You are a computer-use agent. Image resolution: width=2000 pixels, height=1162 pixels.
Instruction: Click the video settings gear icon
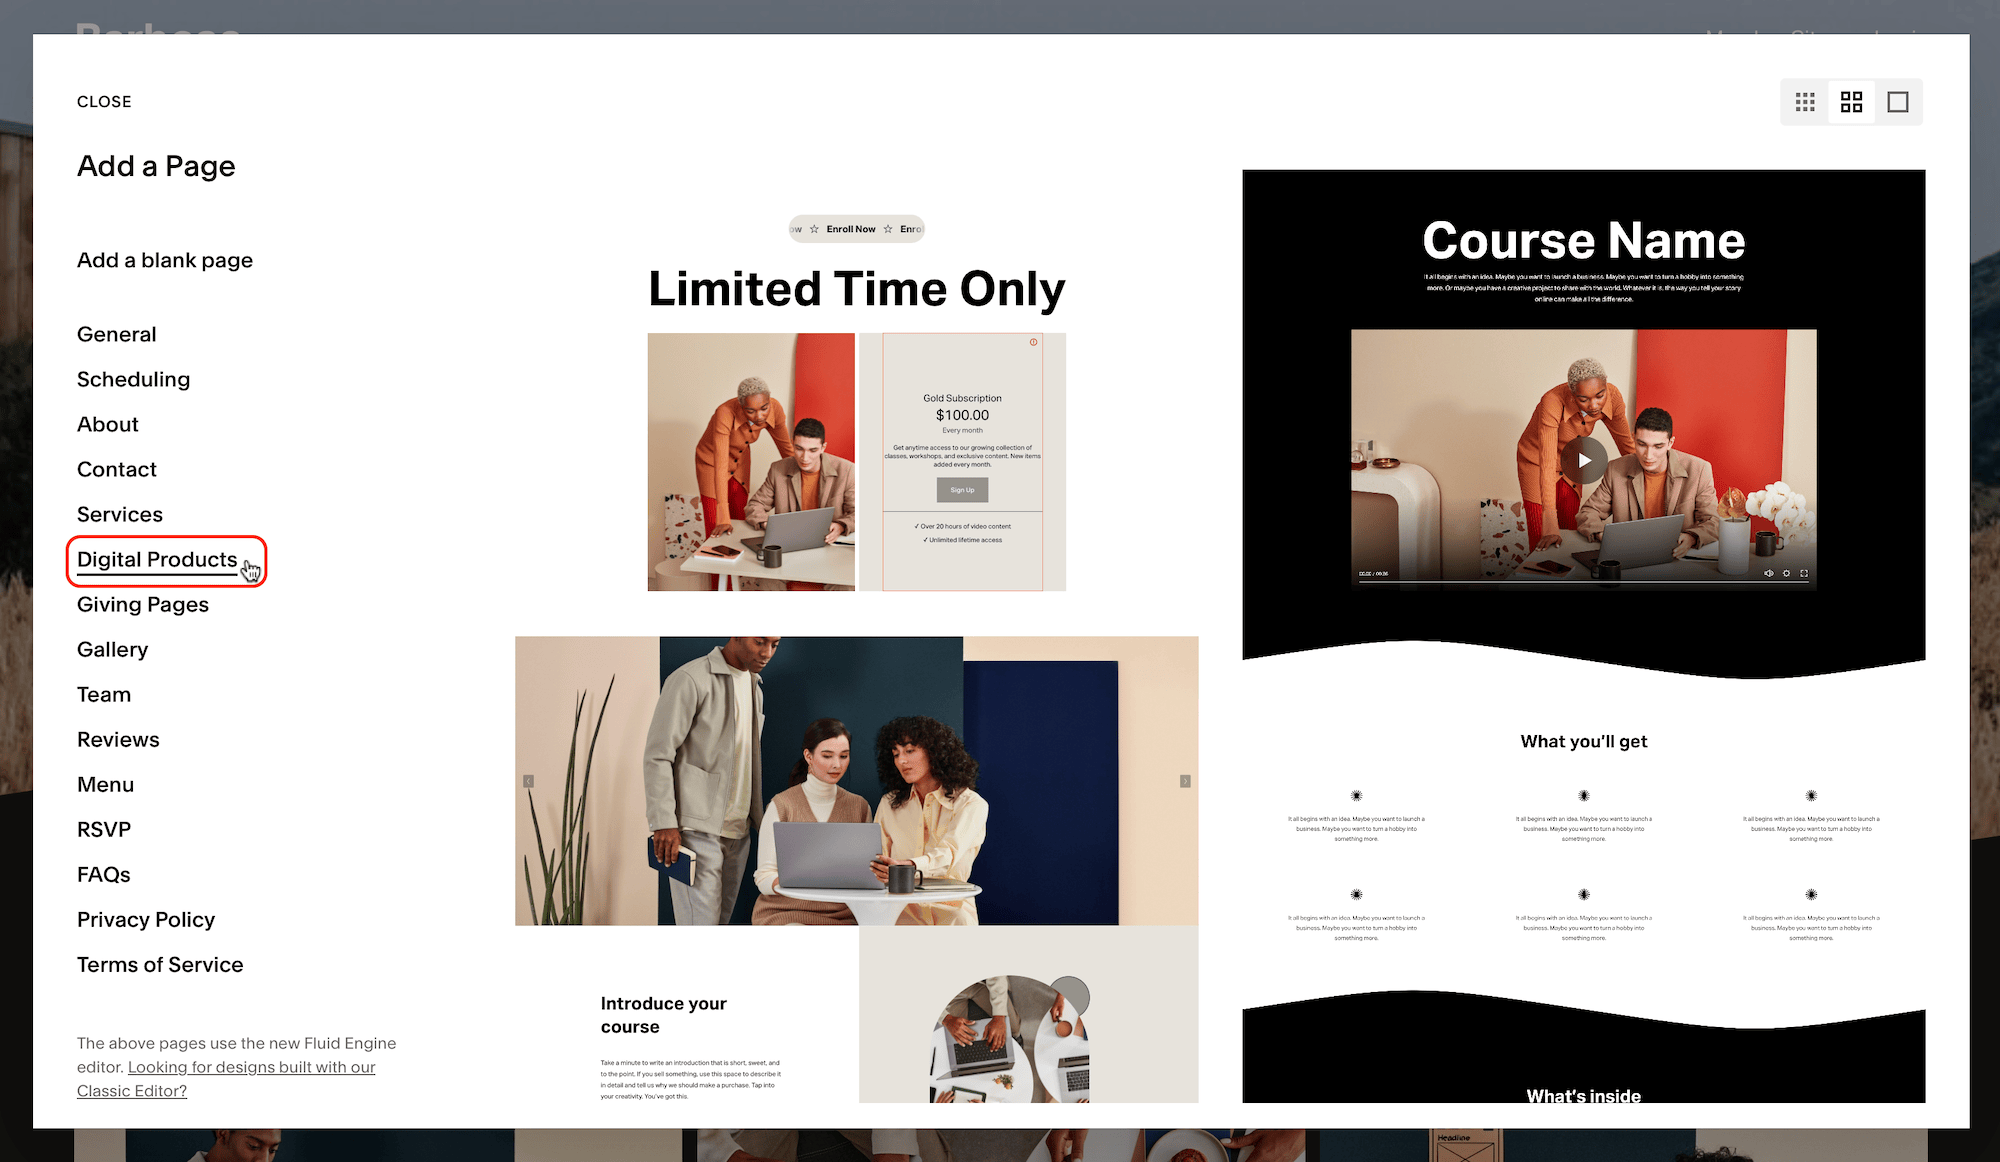point(1786,574)
